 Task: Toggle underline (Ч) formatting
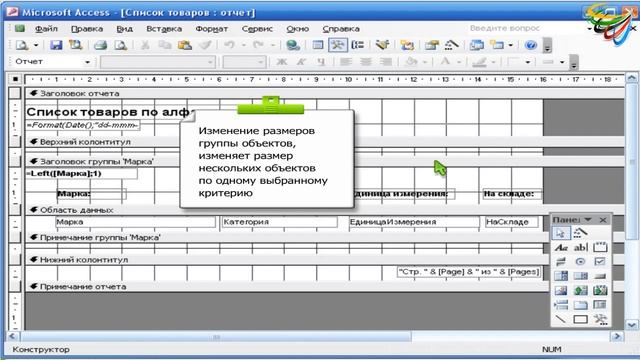tap(321, 62)
